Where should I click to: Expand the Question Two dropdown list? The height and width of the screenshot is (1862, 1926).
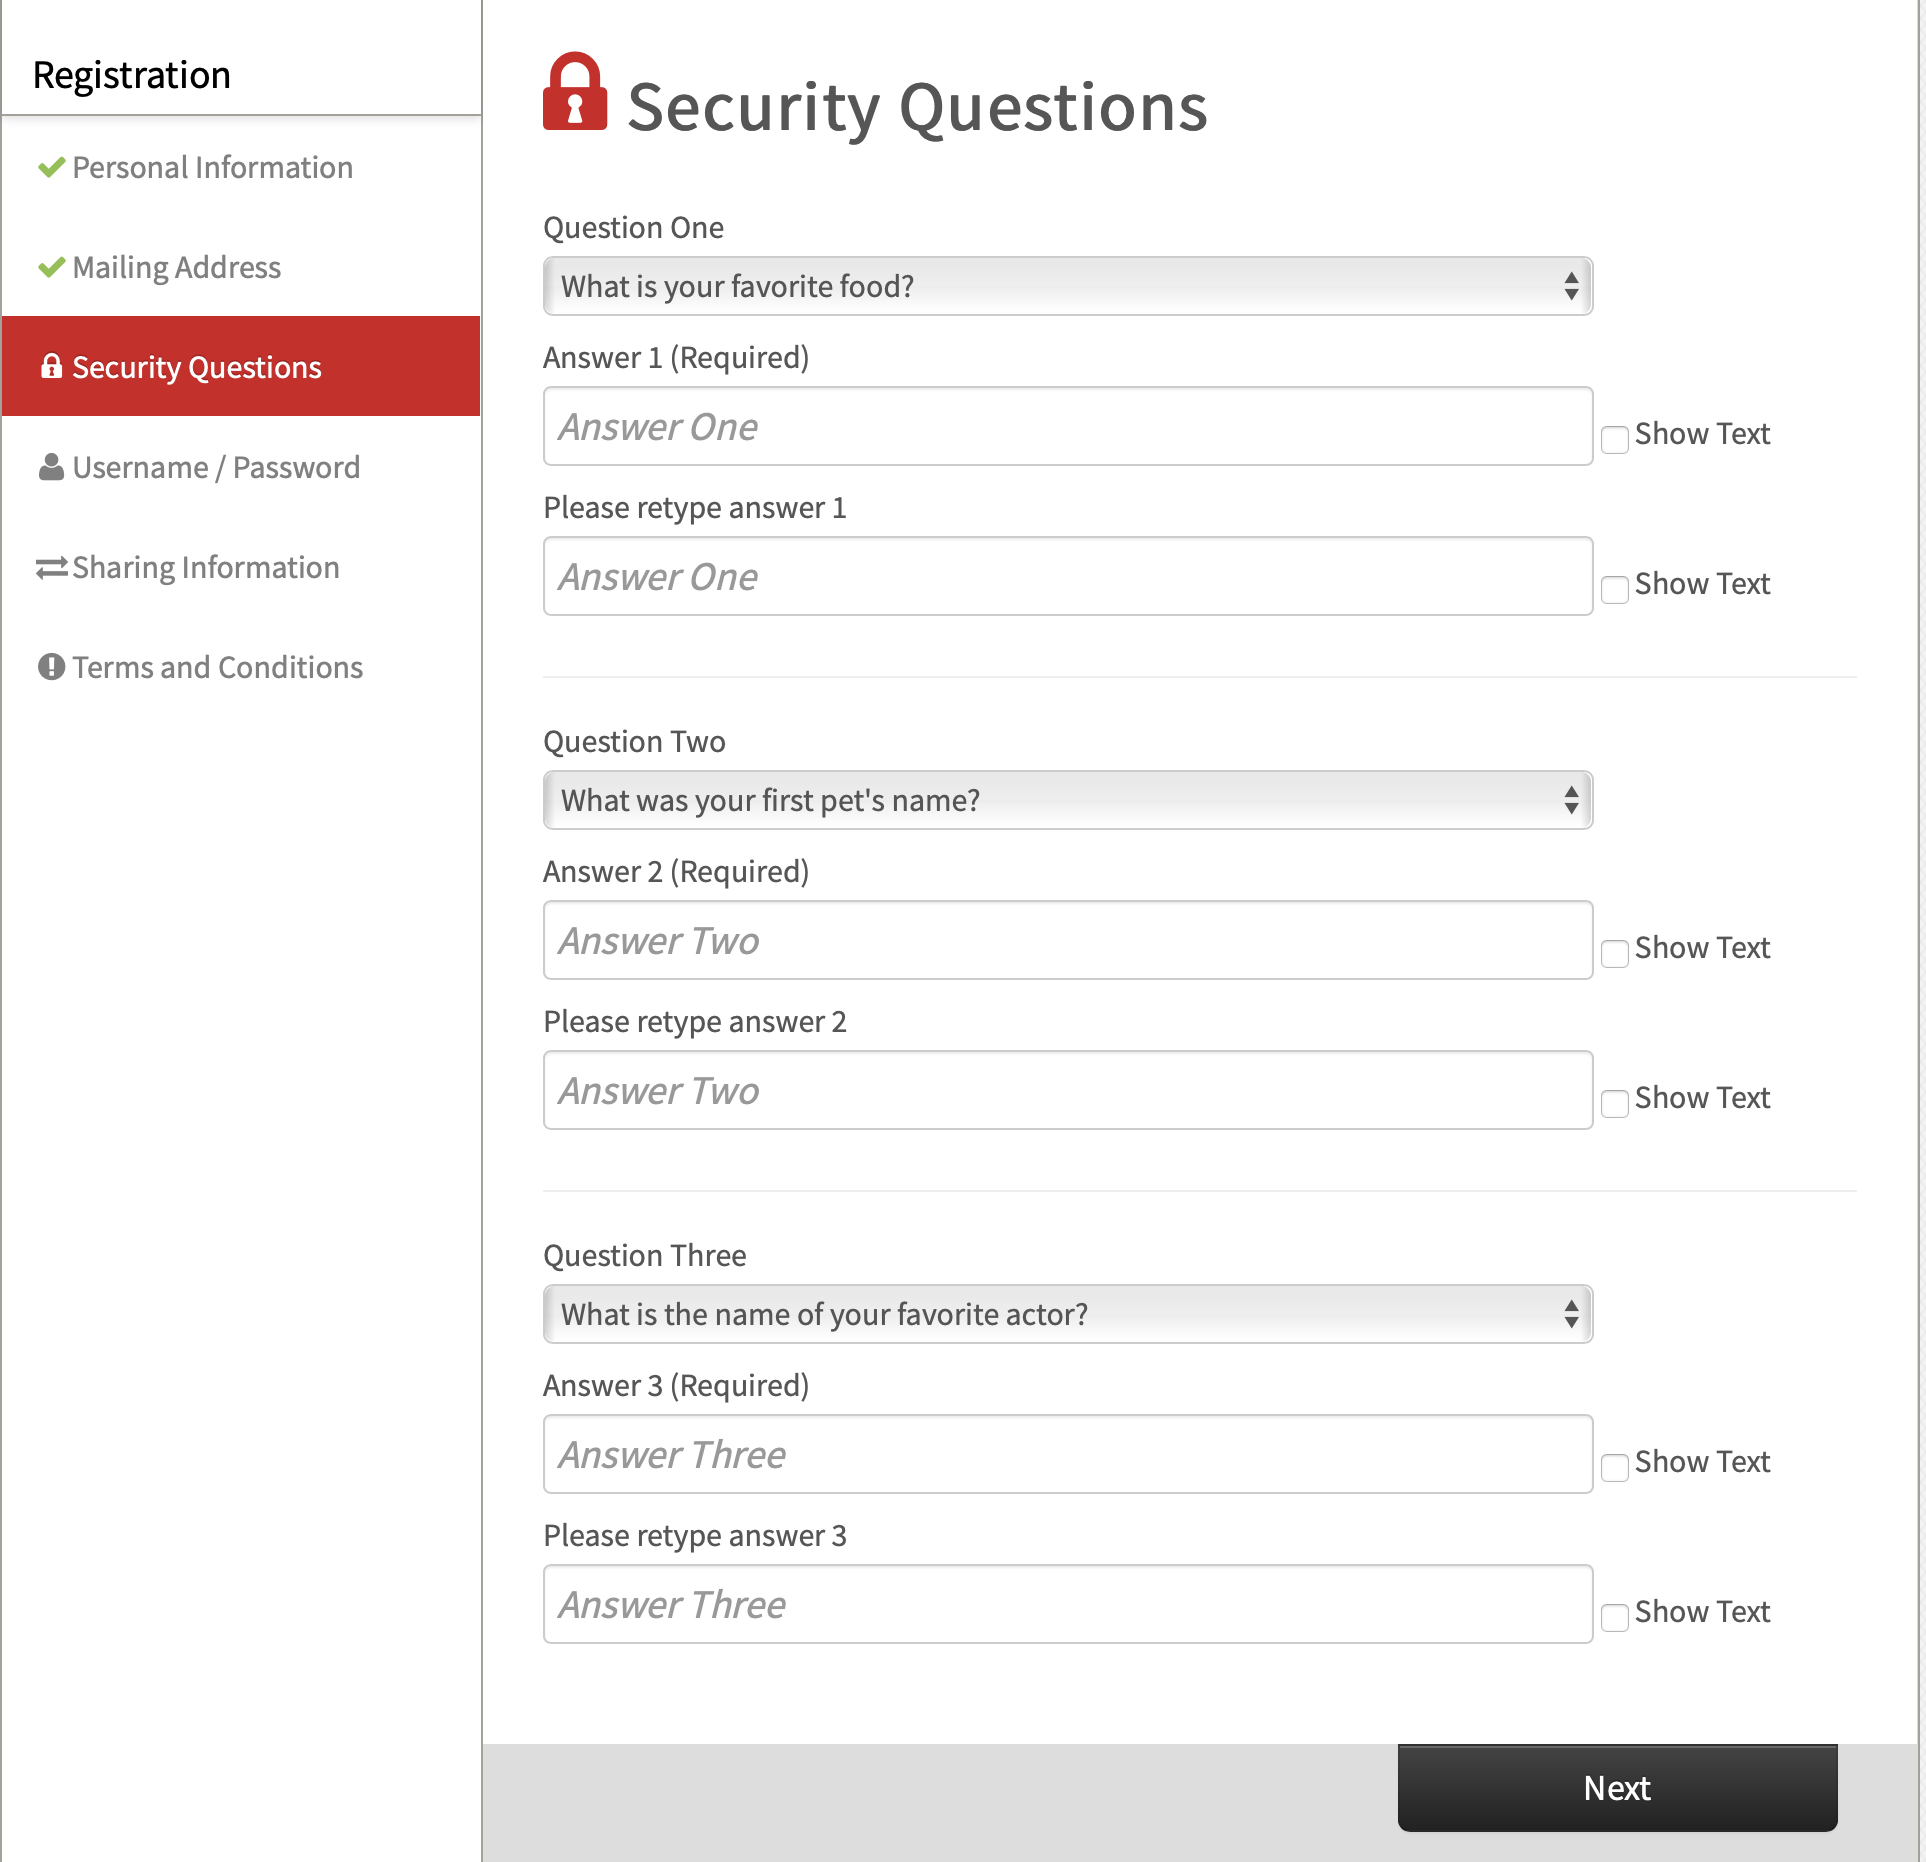tap(1067, 800)
